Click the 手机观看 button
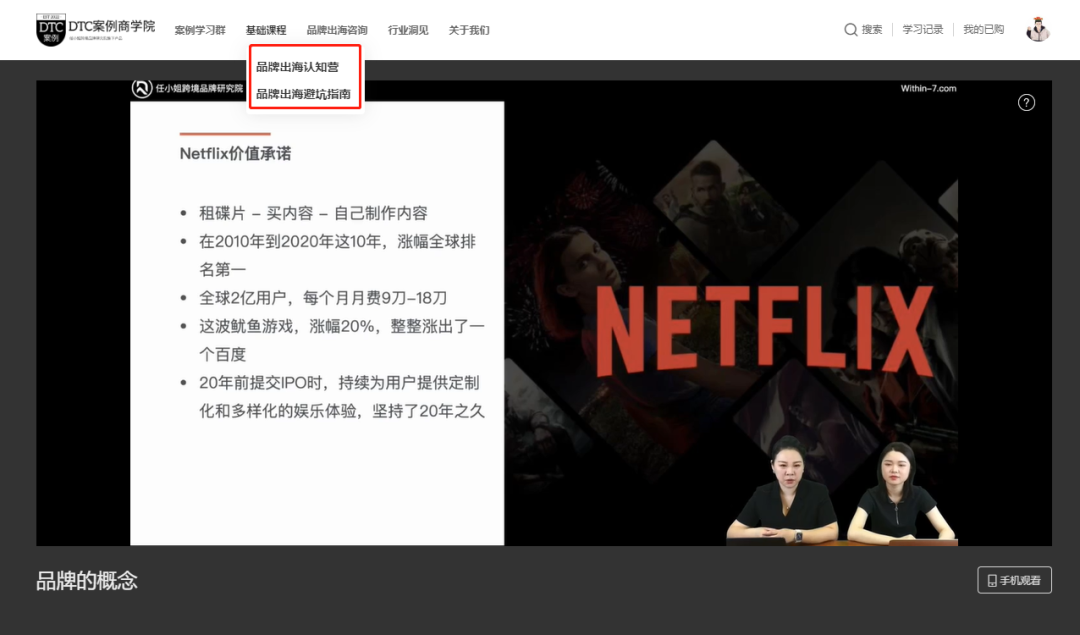 coord(1014,580)
